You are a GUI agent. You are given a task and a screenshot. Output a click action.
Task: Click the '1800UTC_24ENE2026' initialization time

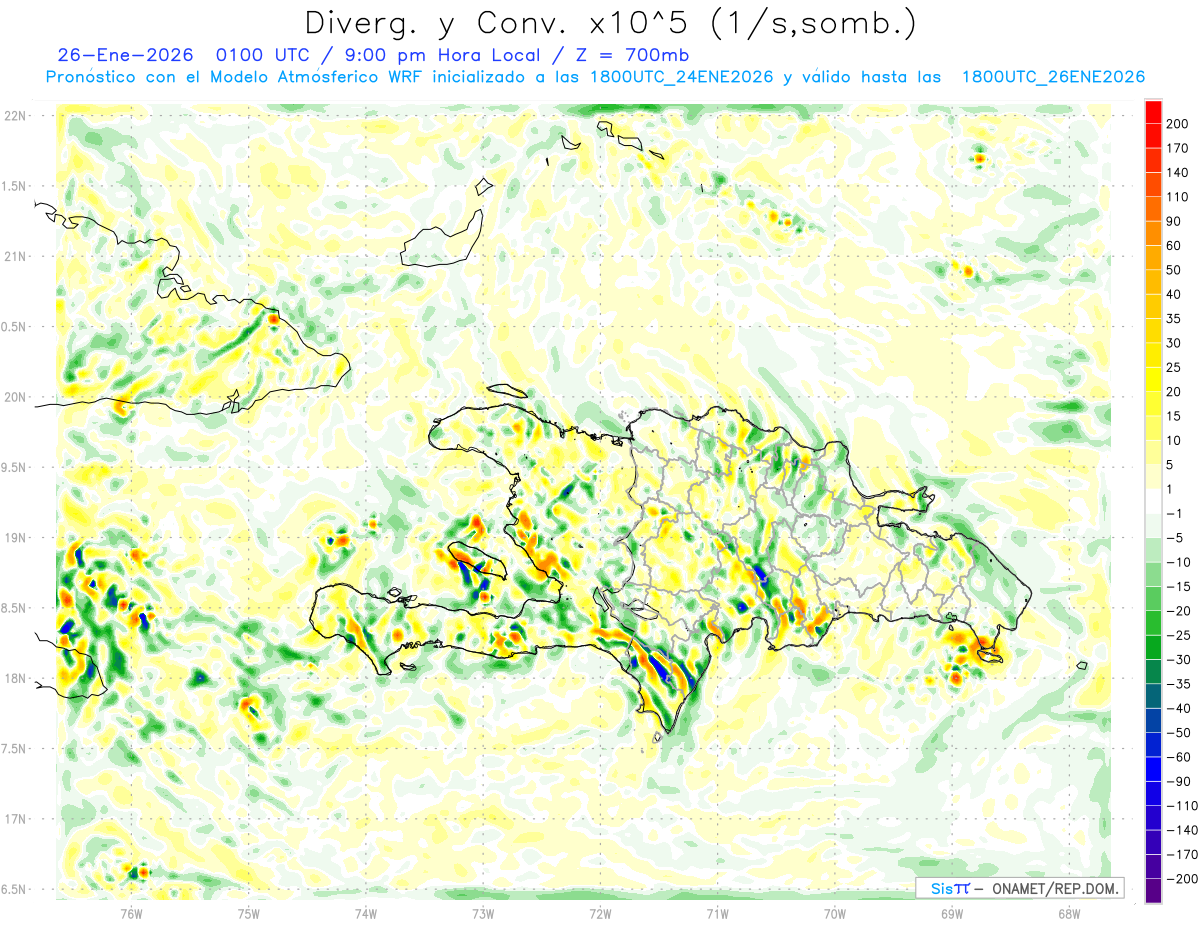(681, 77)
